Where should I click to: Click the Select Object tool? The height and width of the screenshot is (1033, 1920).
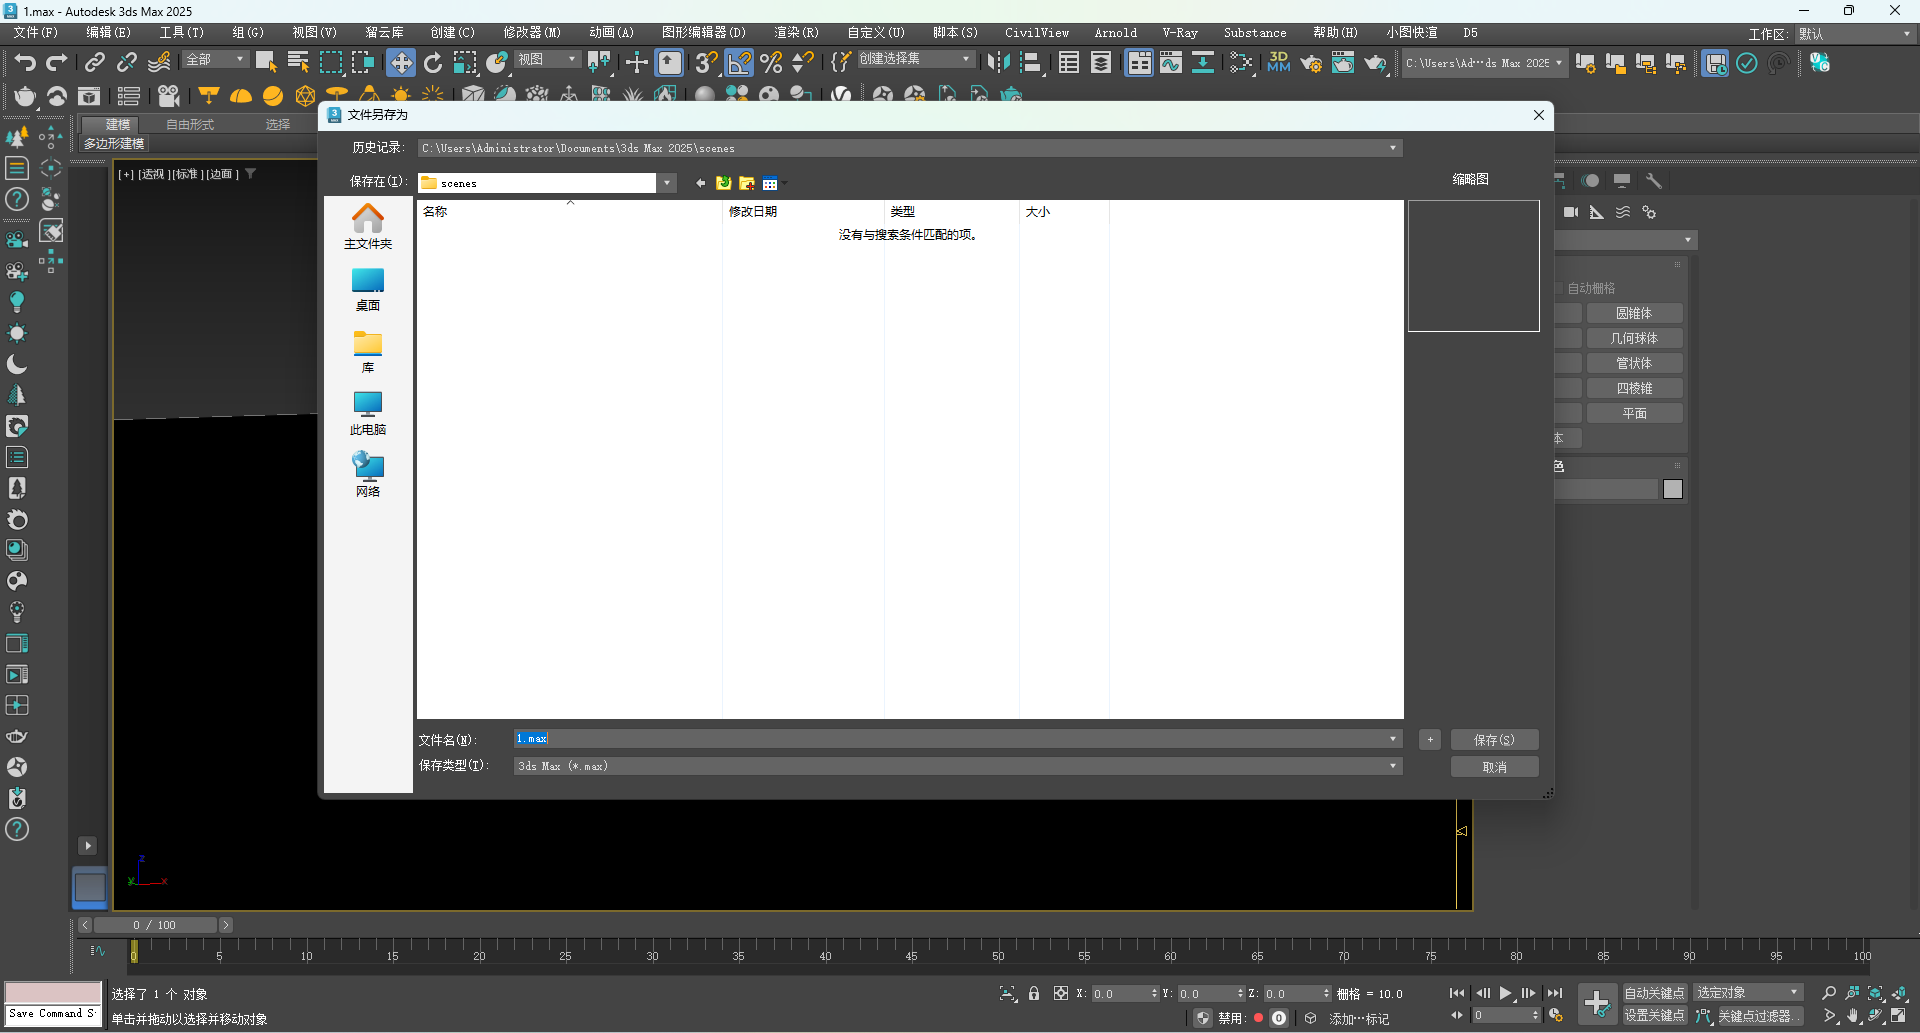[x=266, y=63]
